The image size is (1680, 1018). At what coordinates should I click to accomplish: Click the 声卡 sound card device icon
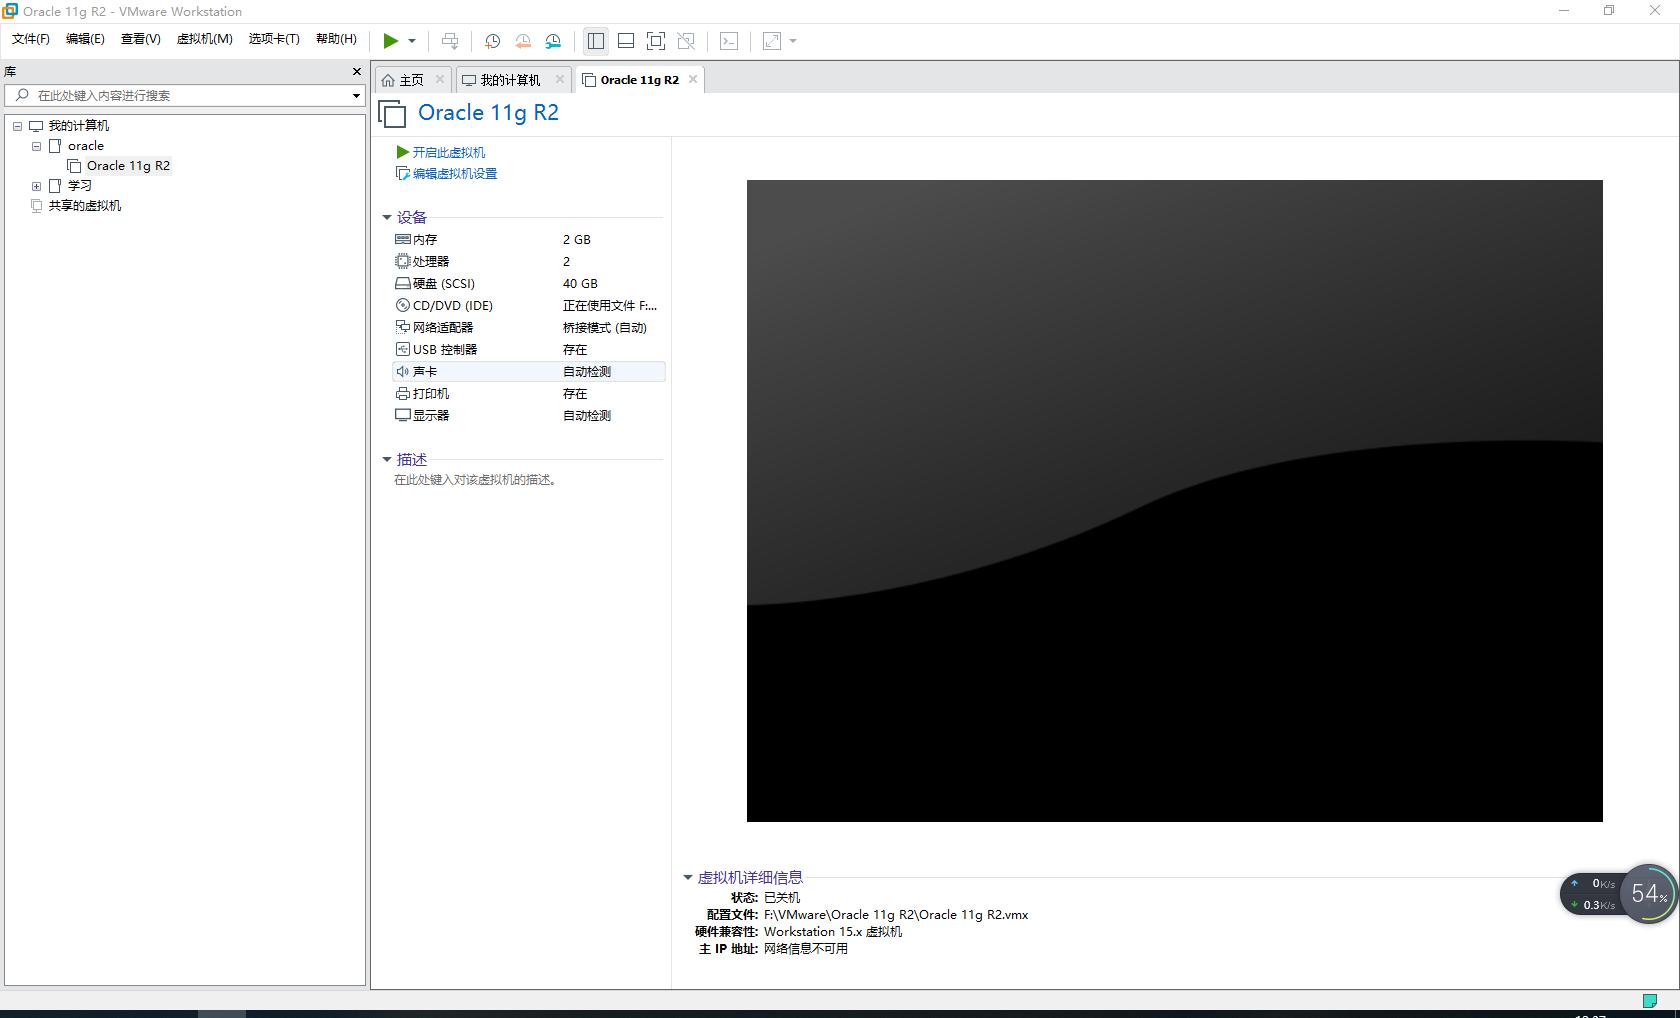tap(402, 371)
